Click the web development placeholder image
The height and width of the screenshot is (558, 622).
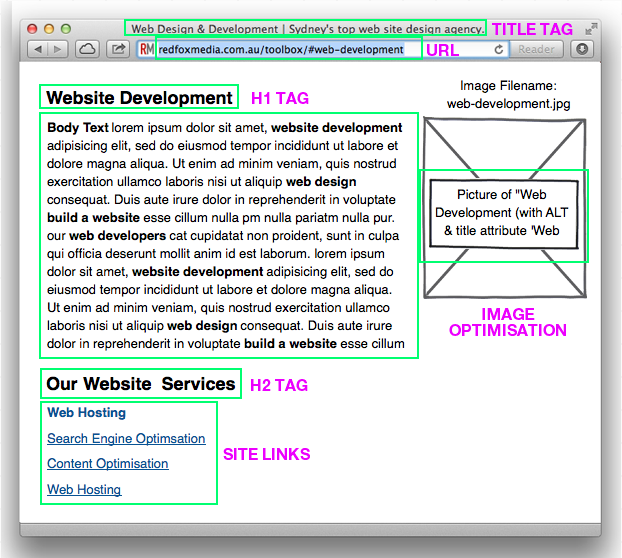coord(505,207)
